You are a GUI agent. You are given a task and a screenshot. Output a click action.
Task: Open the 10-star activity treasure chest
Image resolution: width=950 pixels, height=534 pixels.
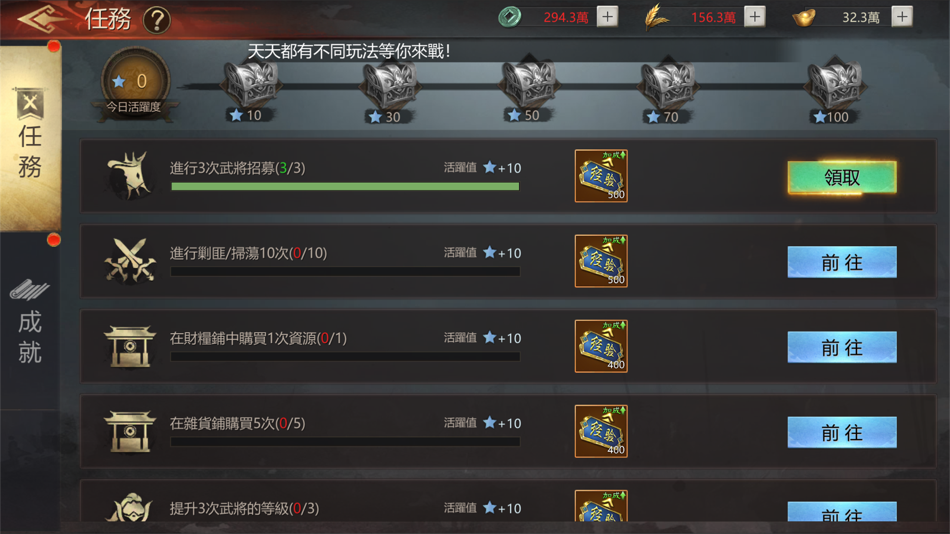(x=250, y=85)
